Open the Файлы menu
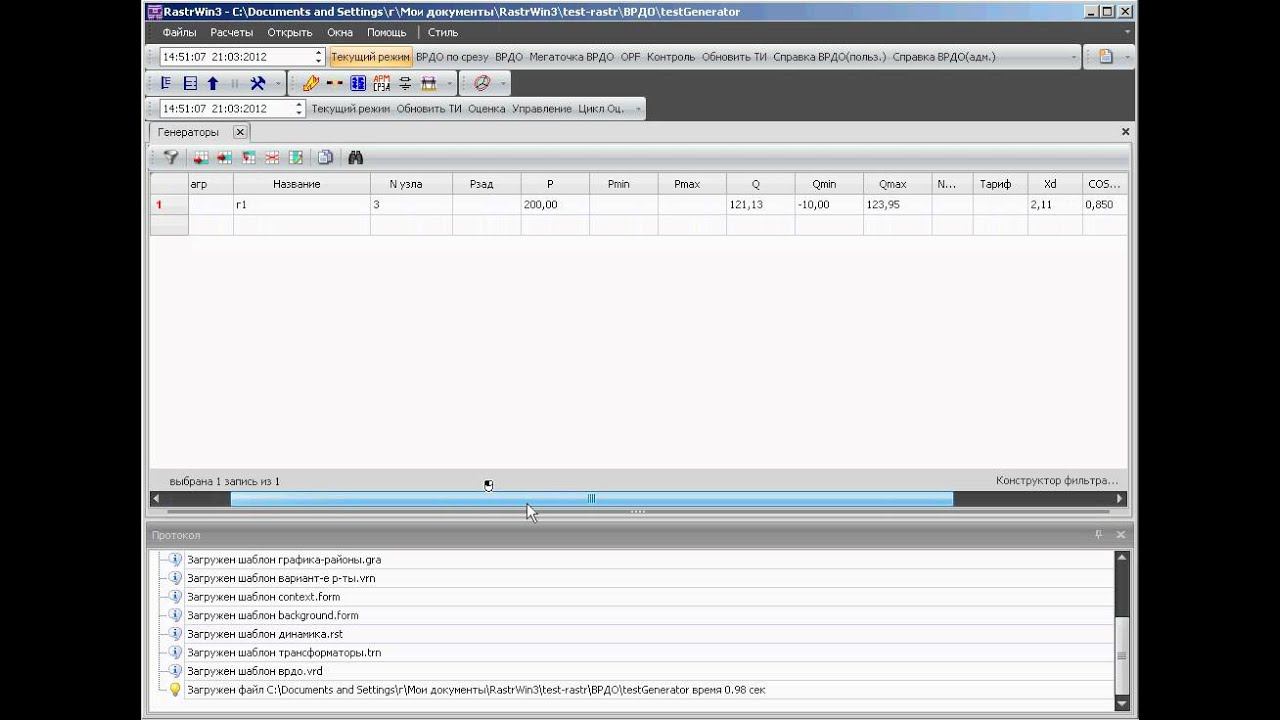The image size is (1280, 720). coord(179,32)
